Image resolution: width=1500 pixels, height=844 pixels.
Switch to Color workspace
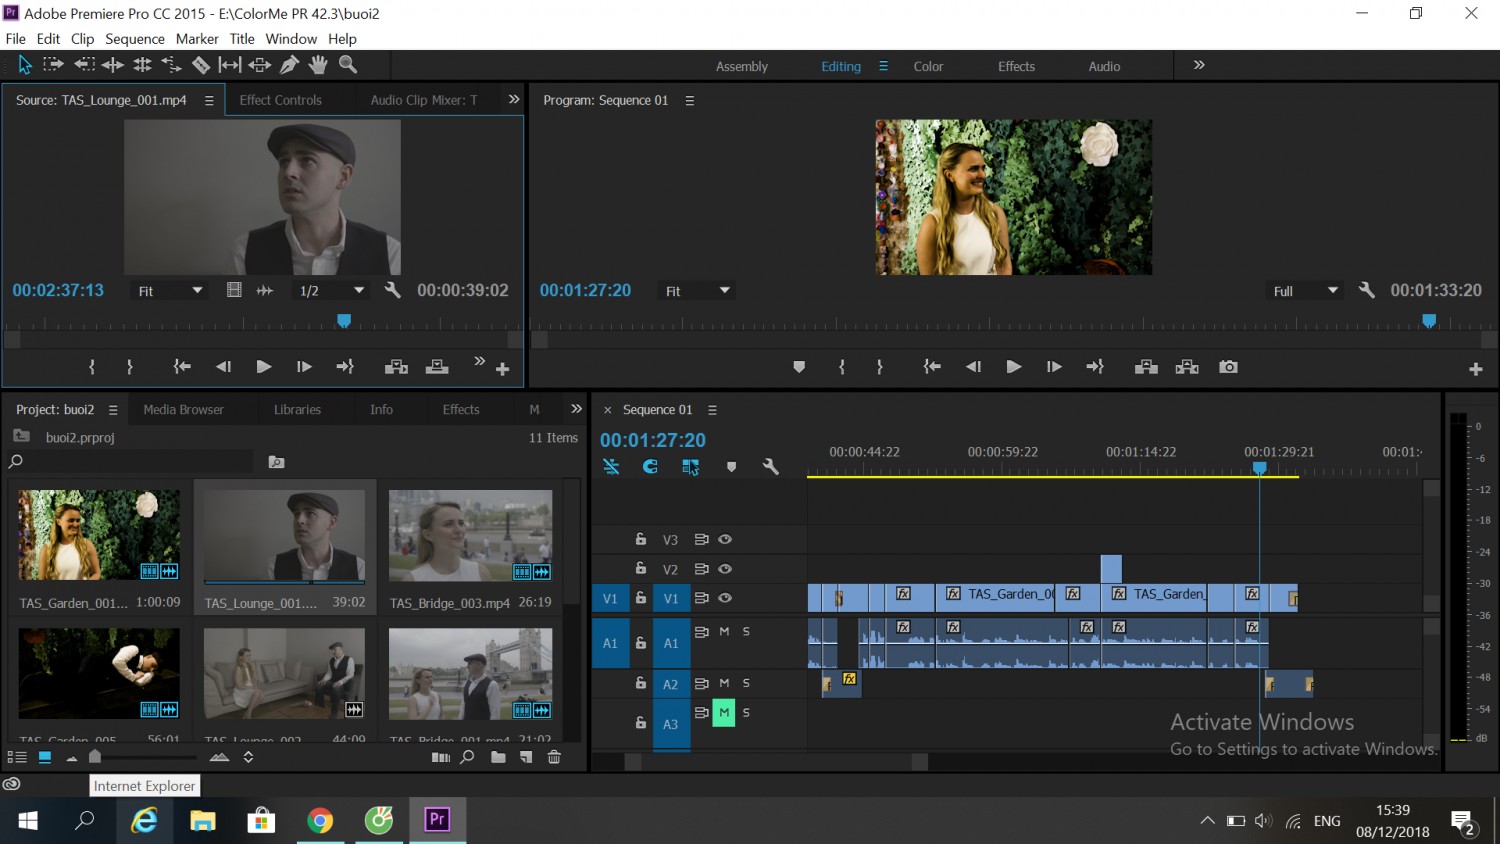(x=928, y=67)
